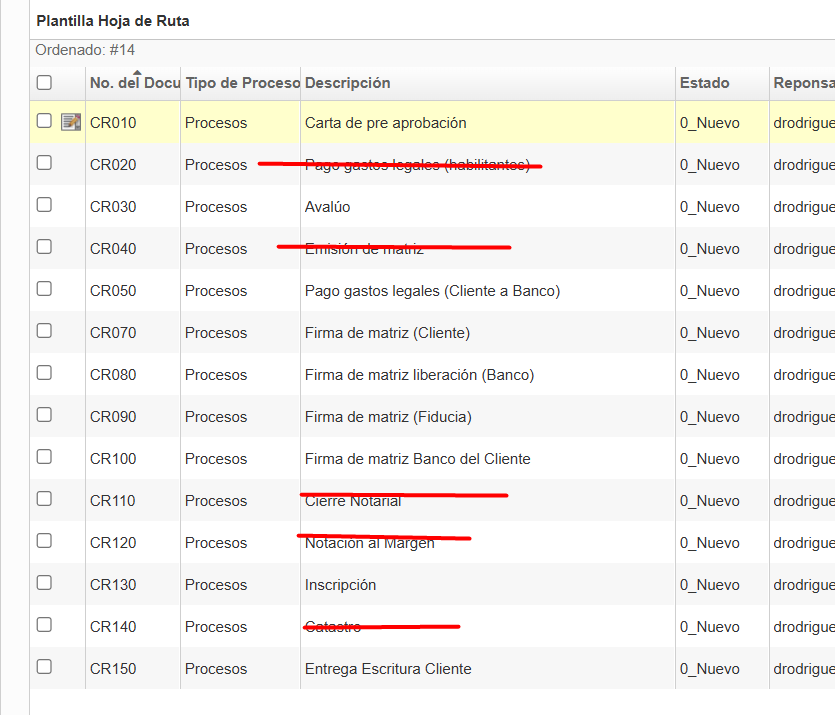Image resolution: width=835 pixels, height=715 pixels.
Task: Sort by the Descripción column header
Action: tap(348, 83)
